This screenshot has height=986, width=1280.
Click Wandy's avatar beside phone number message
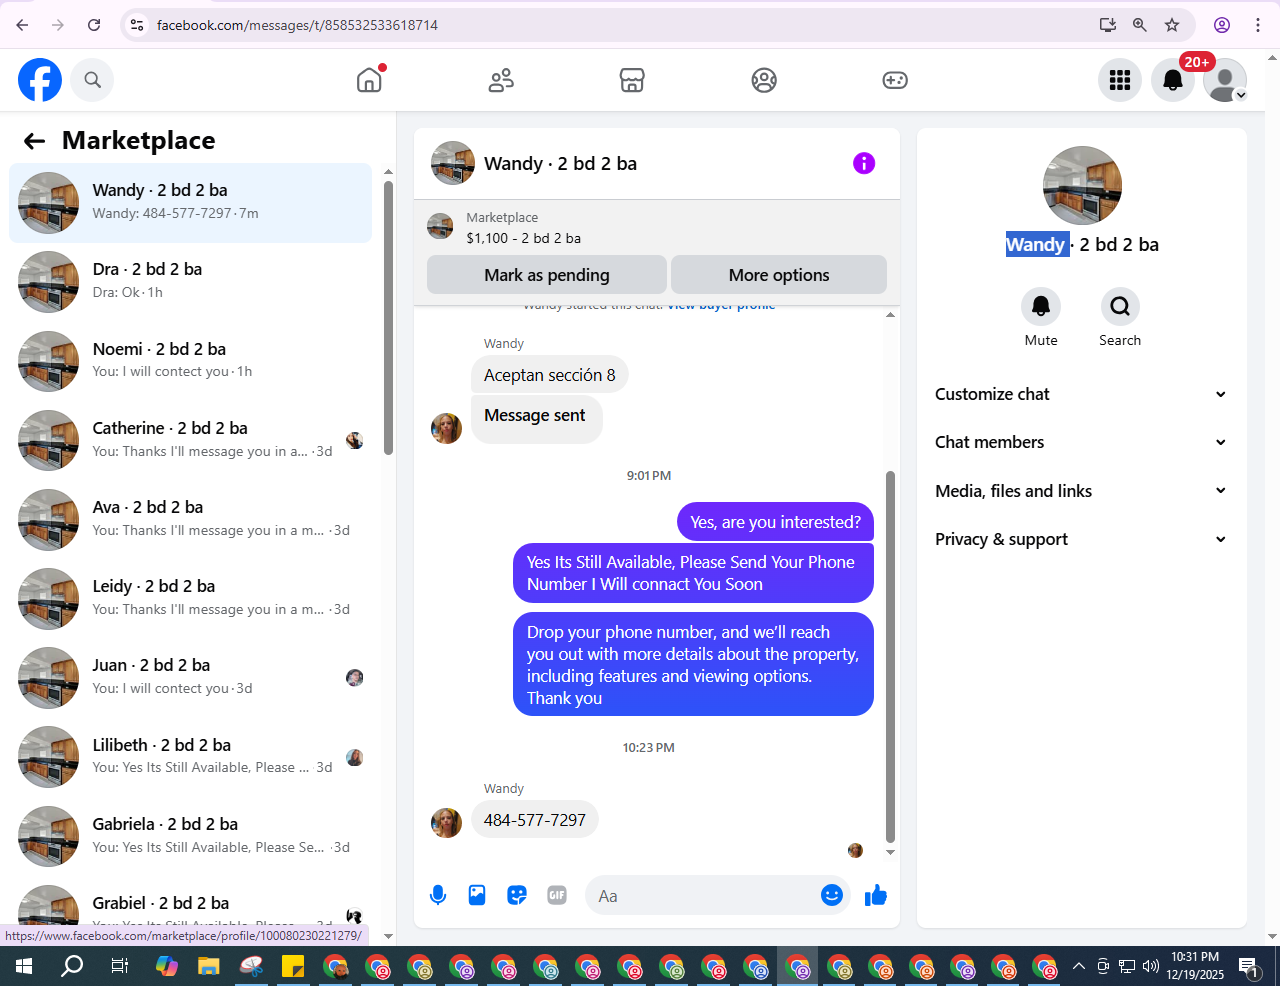[x=446, y=823]
